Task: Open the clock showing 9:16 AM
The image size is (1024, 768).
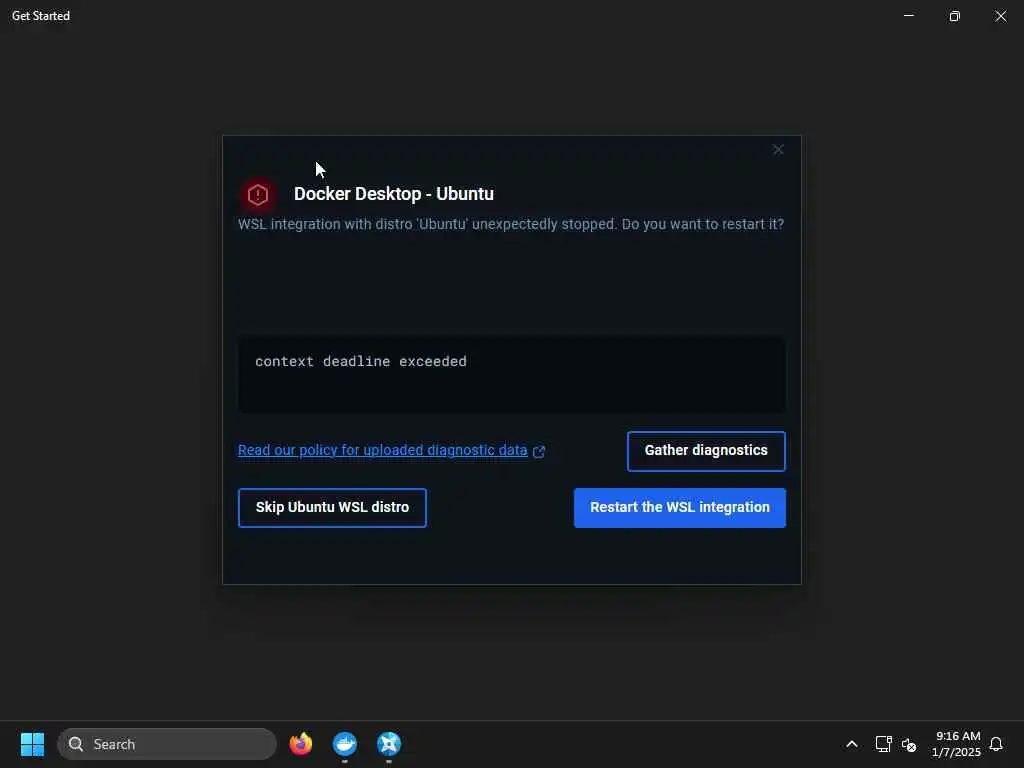Action: click(956, 744)
